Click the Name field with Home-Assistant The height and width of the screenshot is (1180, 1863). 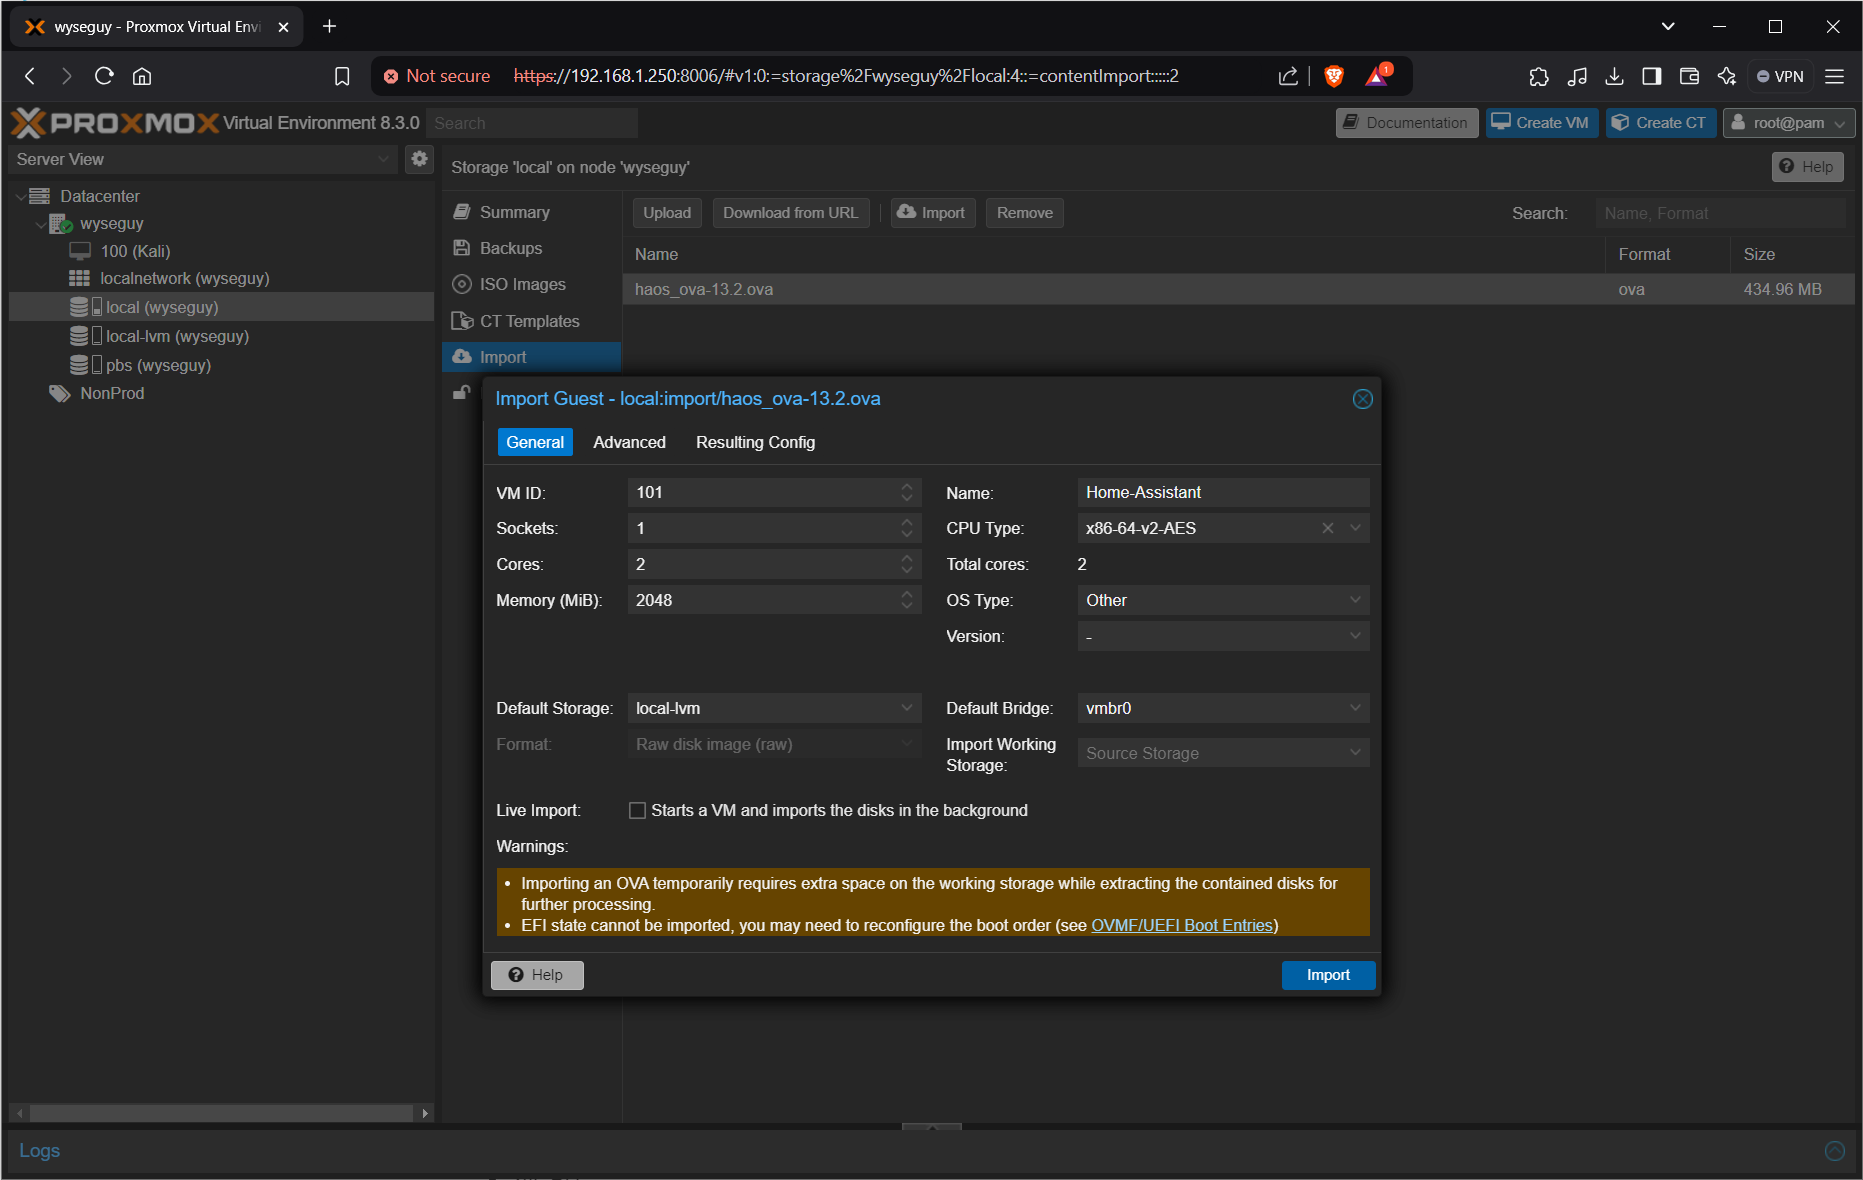click(1223, 492)
